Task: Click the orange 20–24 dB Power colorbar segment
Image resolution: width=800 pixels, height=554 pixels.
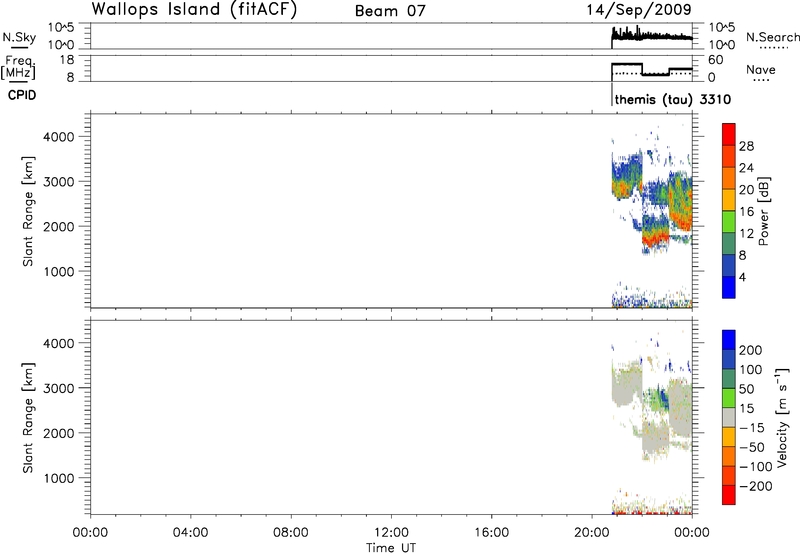Action: tap(729, 178)
